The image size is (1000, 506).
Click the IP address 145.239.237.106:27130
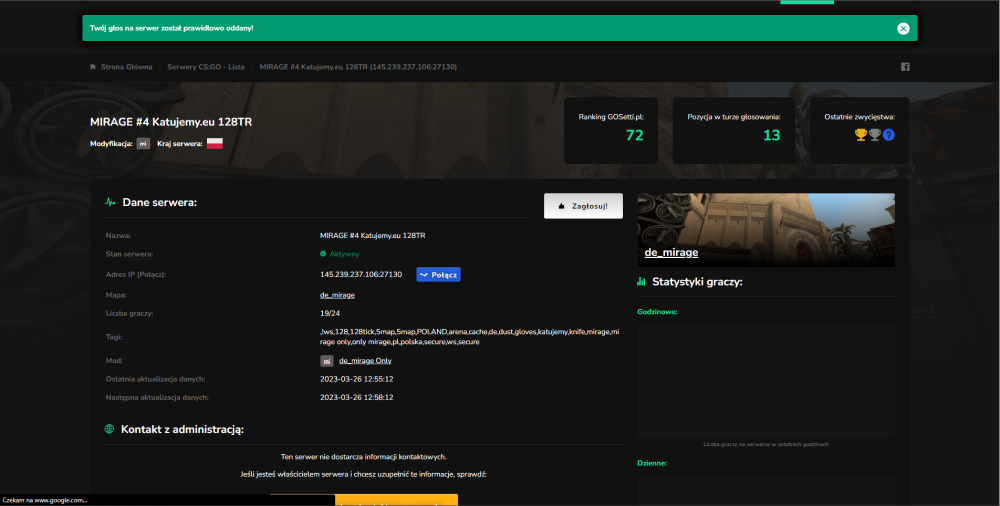361,274
